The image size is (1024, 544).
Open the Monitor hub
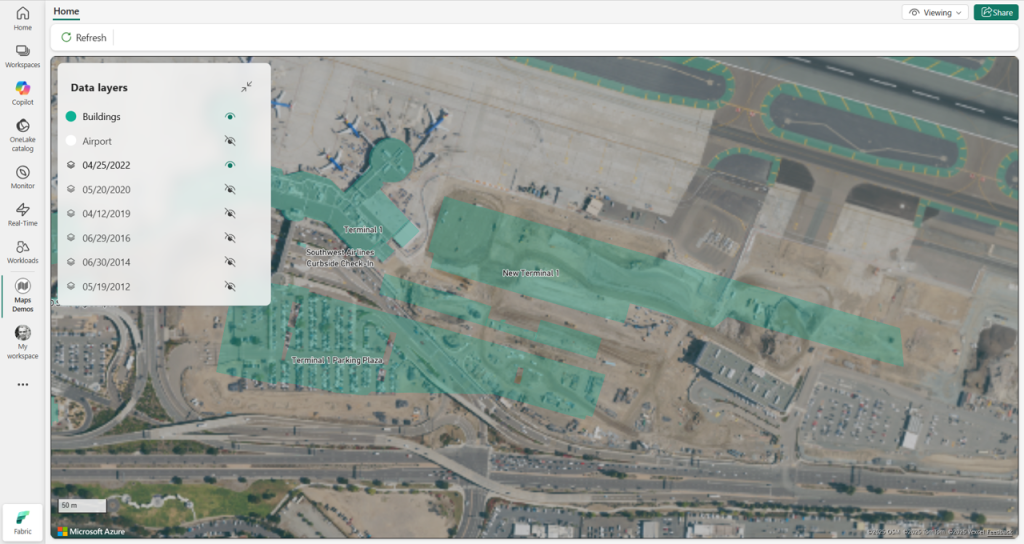point(22,176)
